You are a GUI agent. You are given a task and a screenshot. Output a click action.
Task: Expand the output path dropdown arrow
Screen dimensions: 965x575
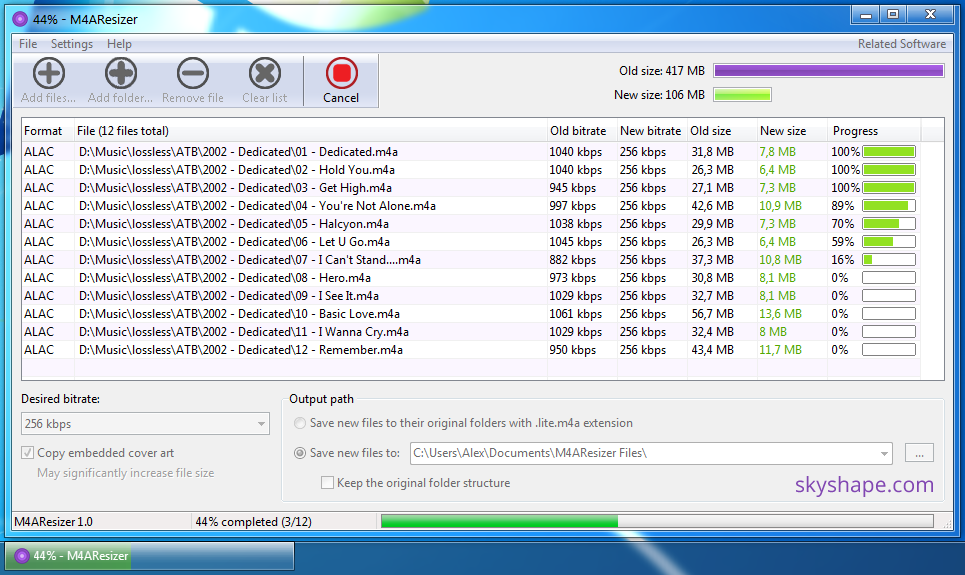click(884, 453)
